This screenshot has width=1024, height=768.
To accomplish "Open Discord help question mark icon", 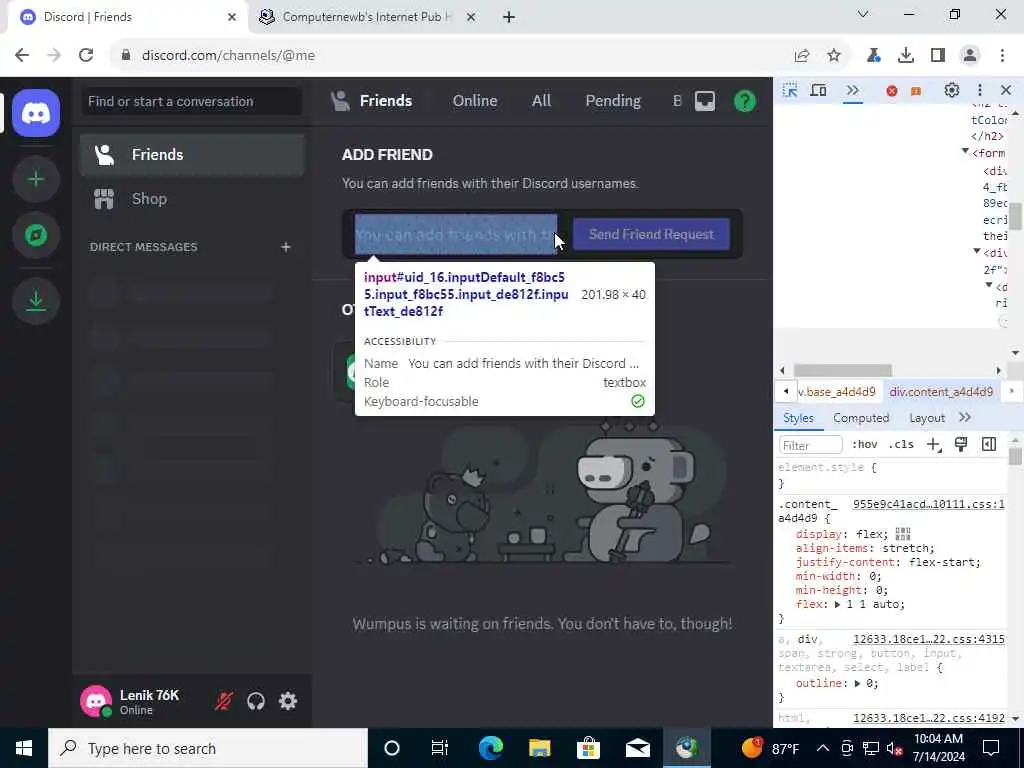I will tap(744, 101).
